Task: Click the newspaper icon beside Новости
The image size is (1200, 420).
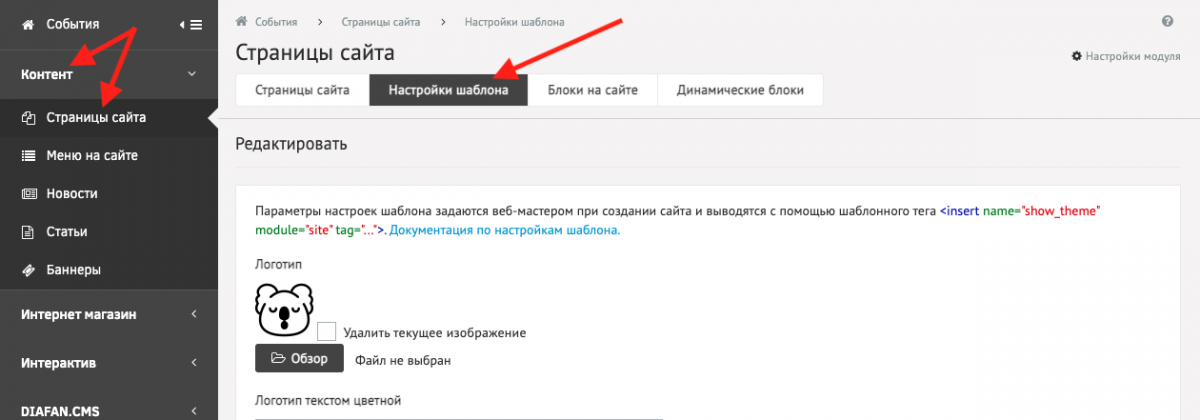Action: (x=28, y=193)
